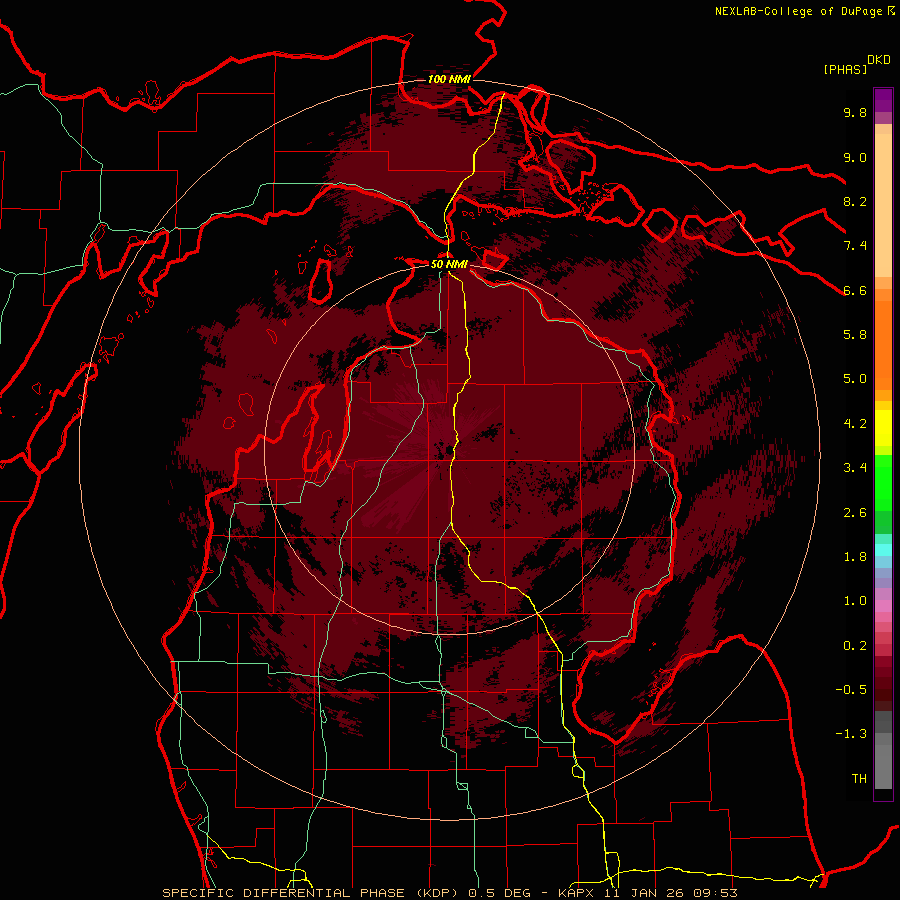Click the 7.4 color scale value

tap(855, 246)
